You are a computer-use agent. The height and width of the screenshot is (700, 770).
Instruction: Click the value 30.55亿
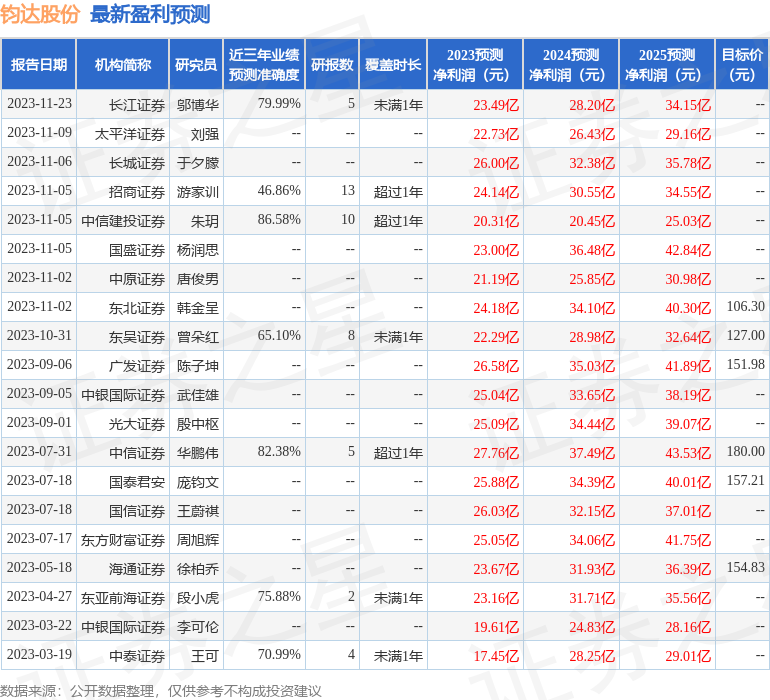(x=592, y=192)
